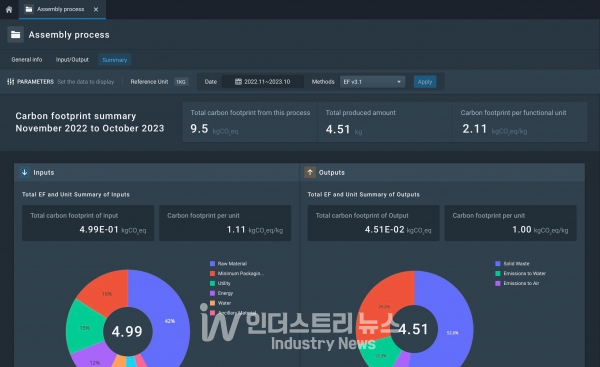Click the Inputs down-arrow icon
The width and height of the screenshot is (600, 367).
24,172
